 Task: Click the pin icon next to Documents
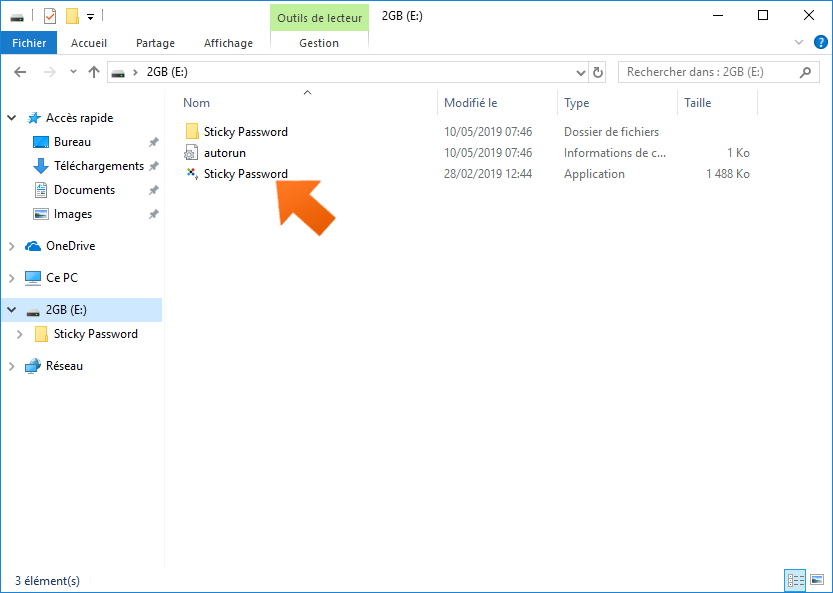tap(154, 190)
